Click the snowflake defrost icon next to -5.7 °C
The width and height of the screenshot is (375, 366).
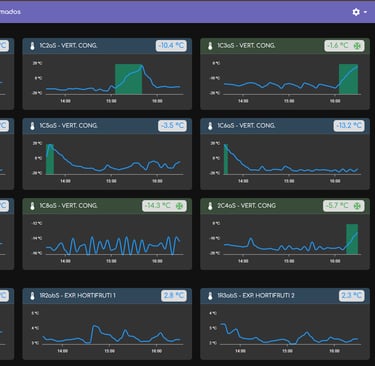[x=357, y=206]
